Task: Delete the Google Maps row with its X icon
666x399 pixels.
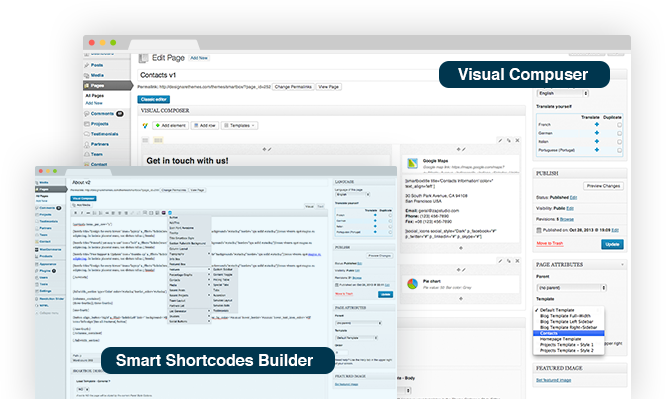Action: click(517, 140)
